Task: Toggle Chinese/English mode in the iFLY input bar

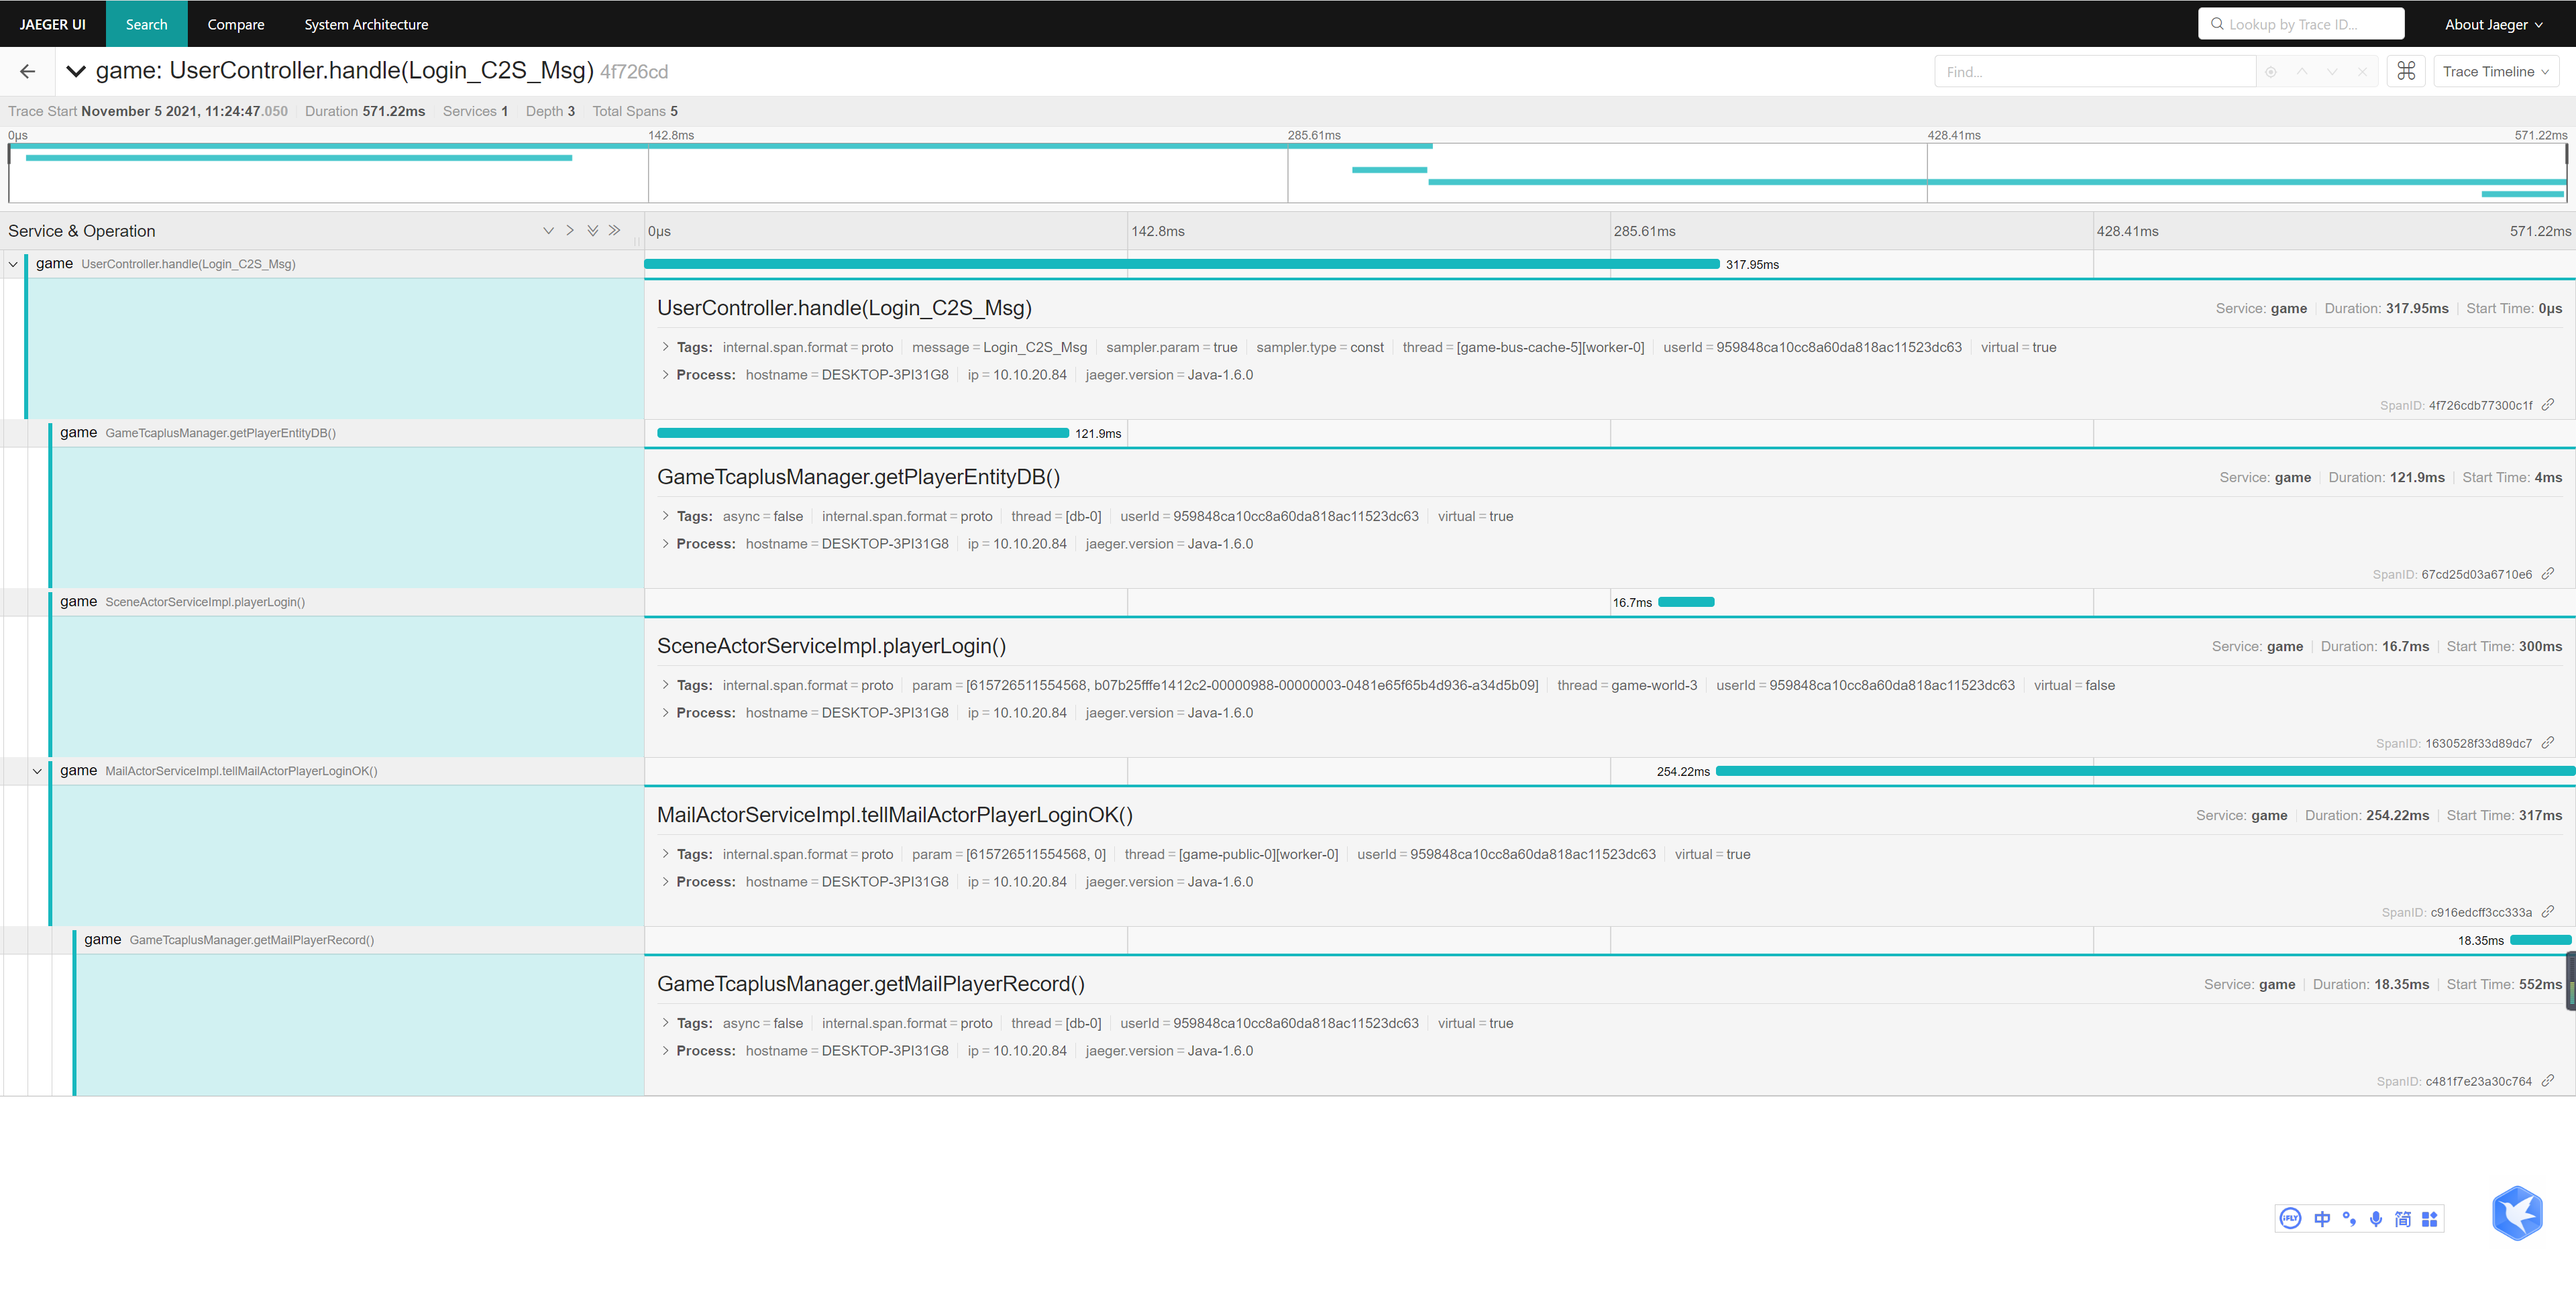Action: coord(2322,1218)
